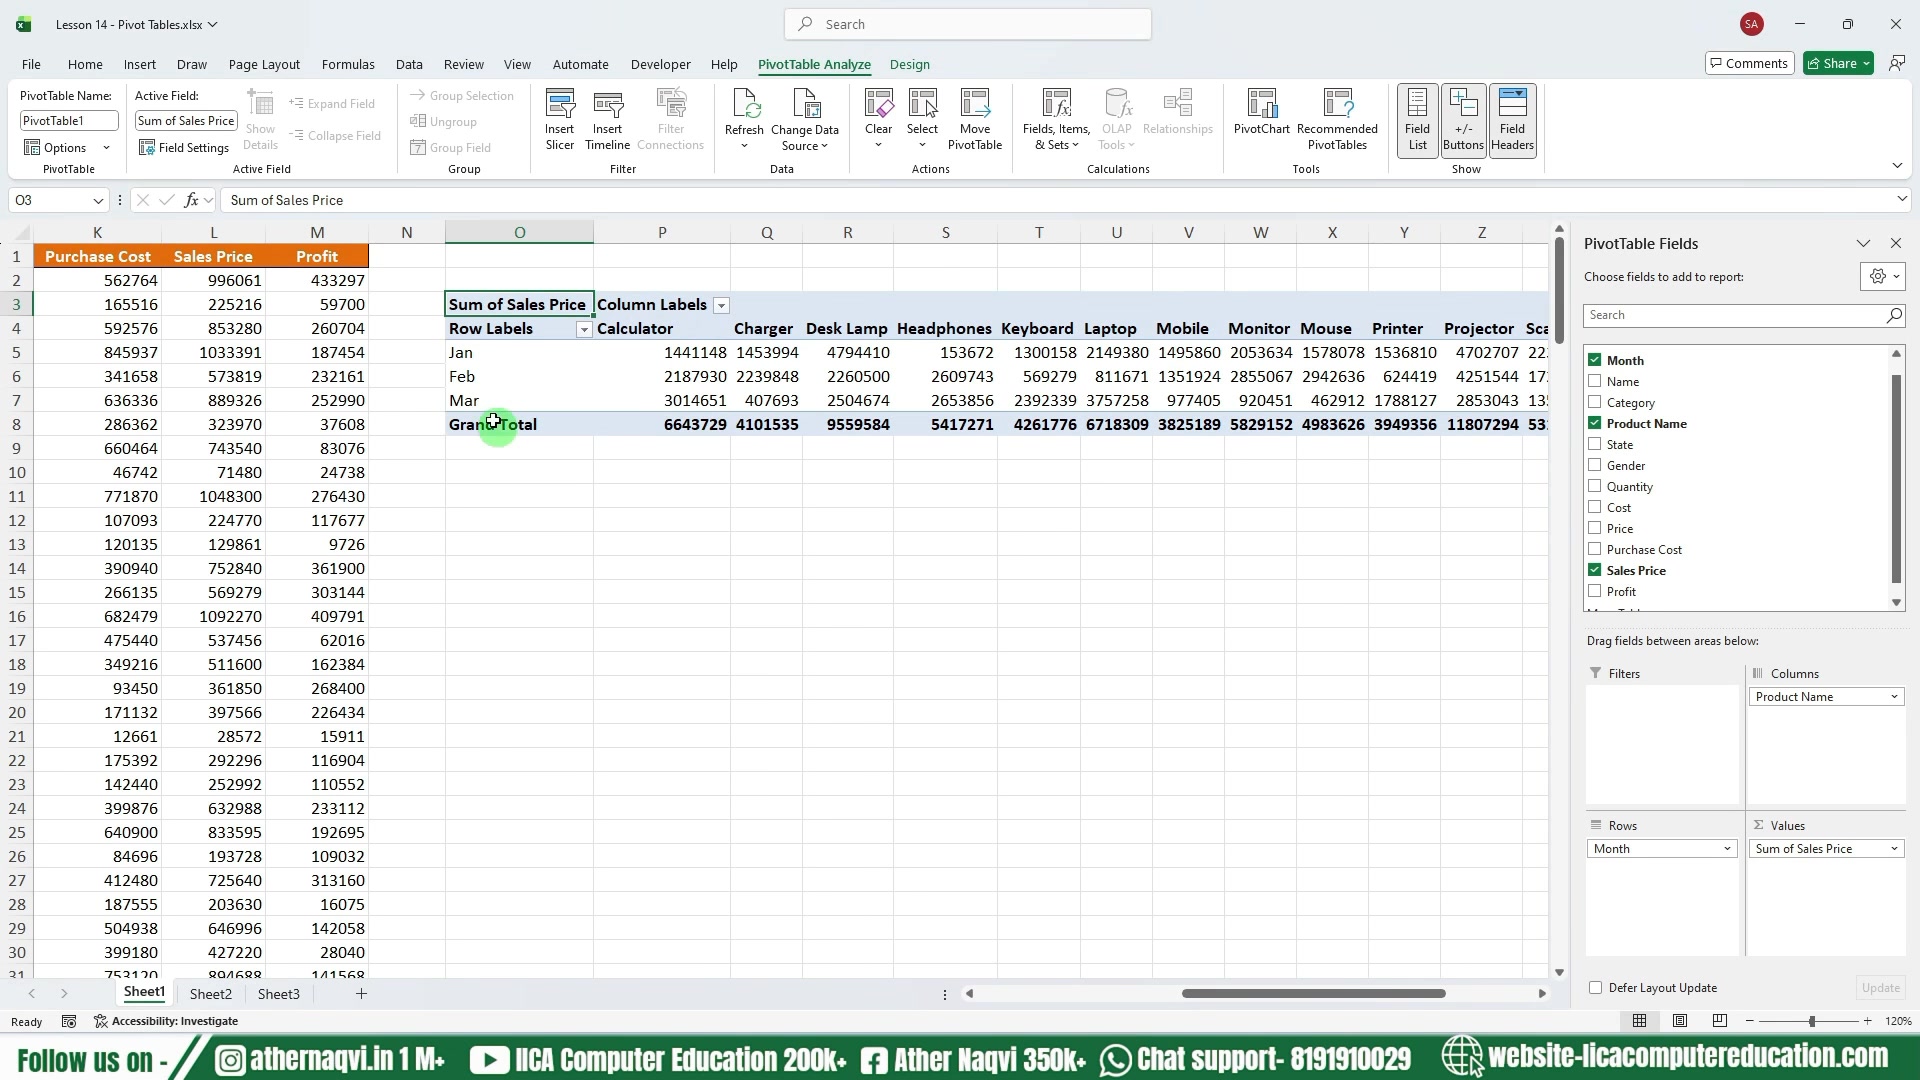Open the PivotTable Fields gear tools menu

coord(1883,276)
